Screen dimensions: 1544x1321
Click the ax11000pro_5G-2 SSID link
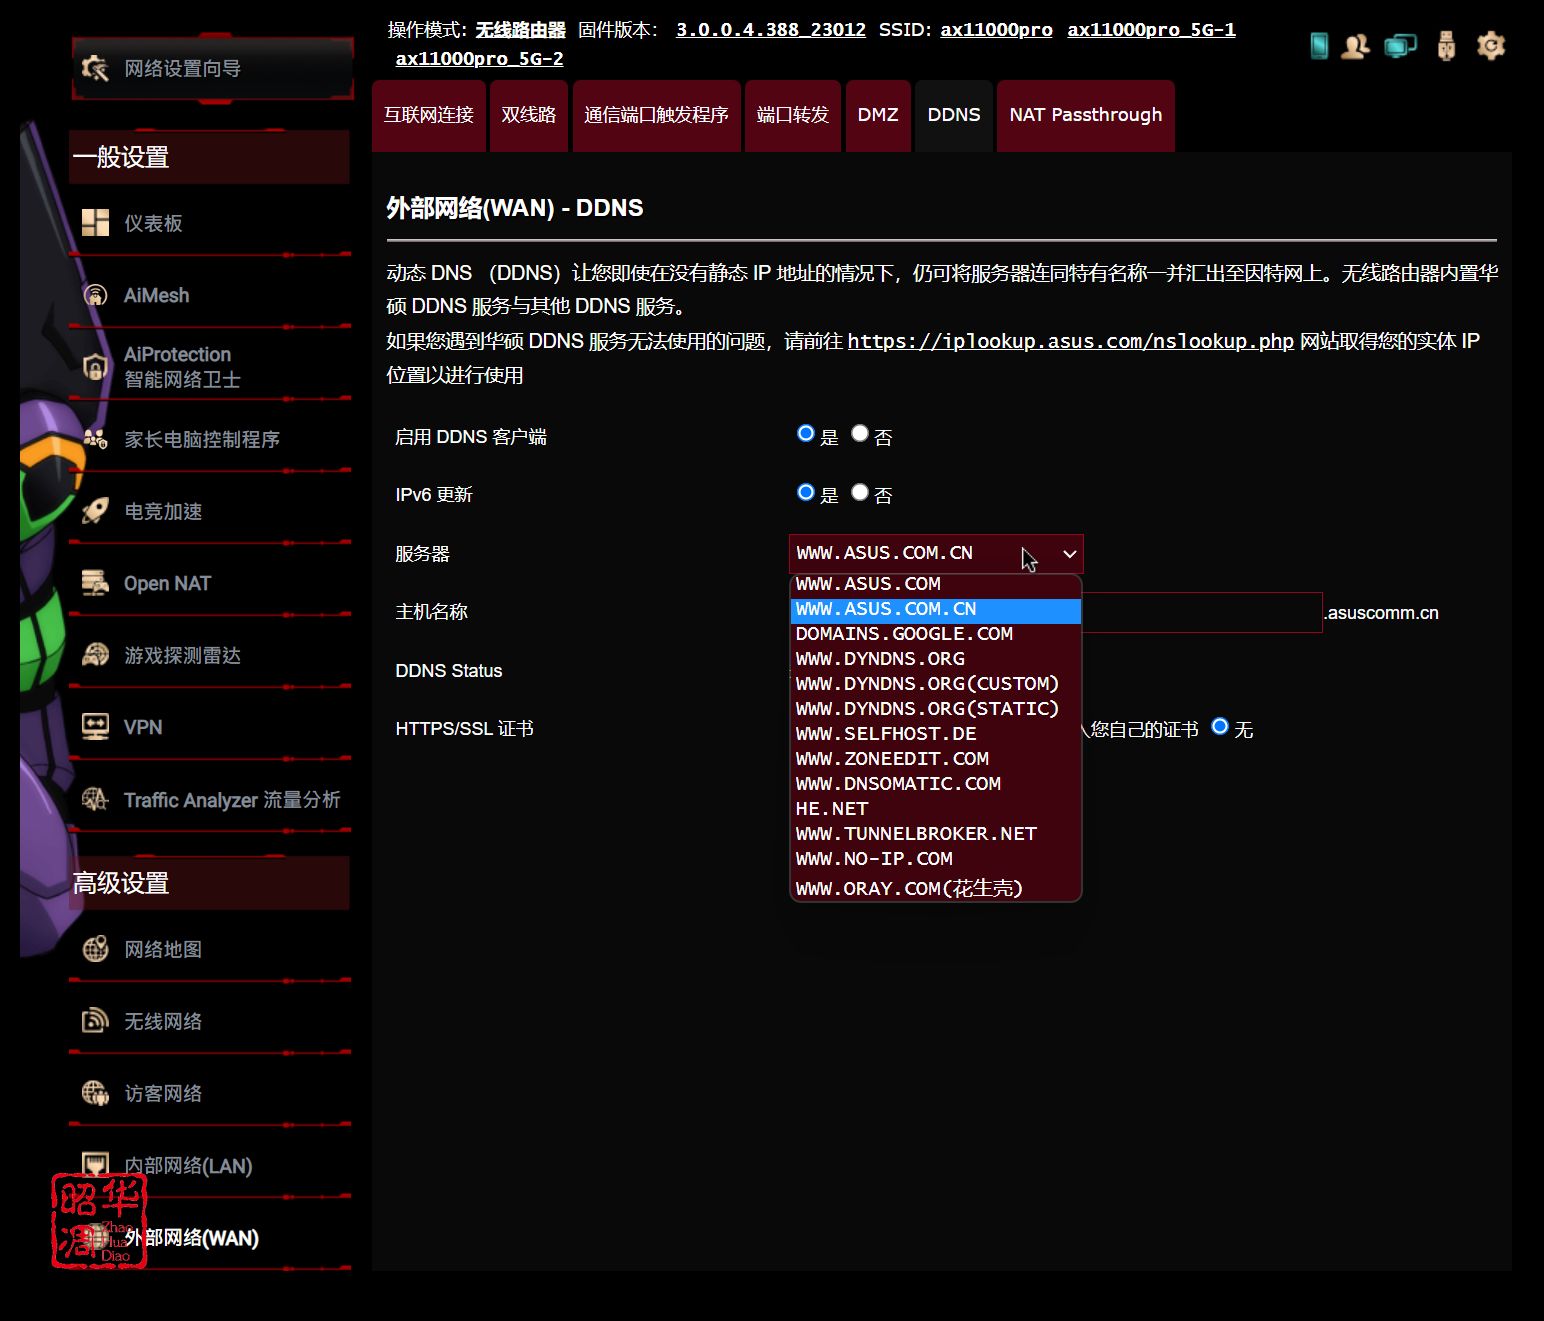click(479, 59)
